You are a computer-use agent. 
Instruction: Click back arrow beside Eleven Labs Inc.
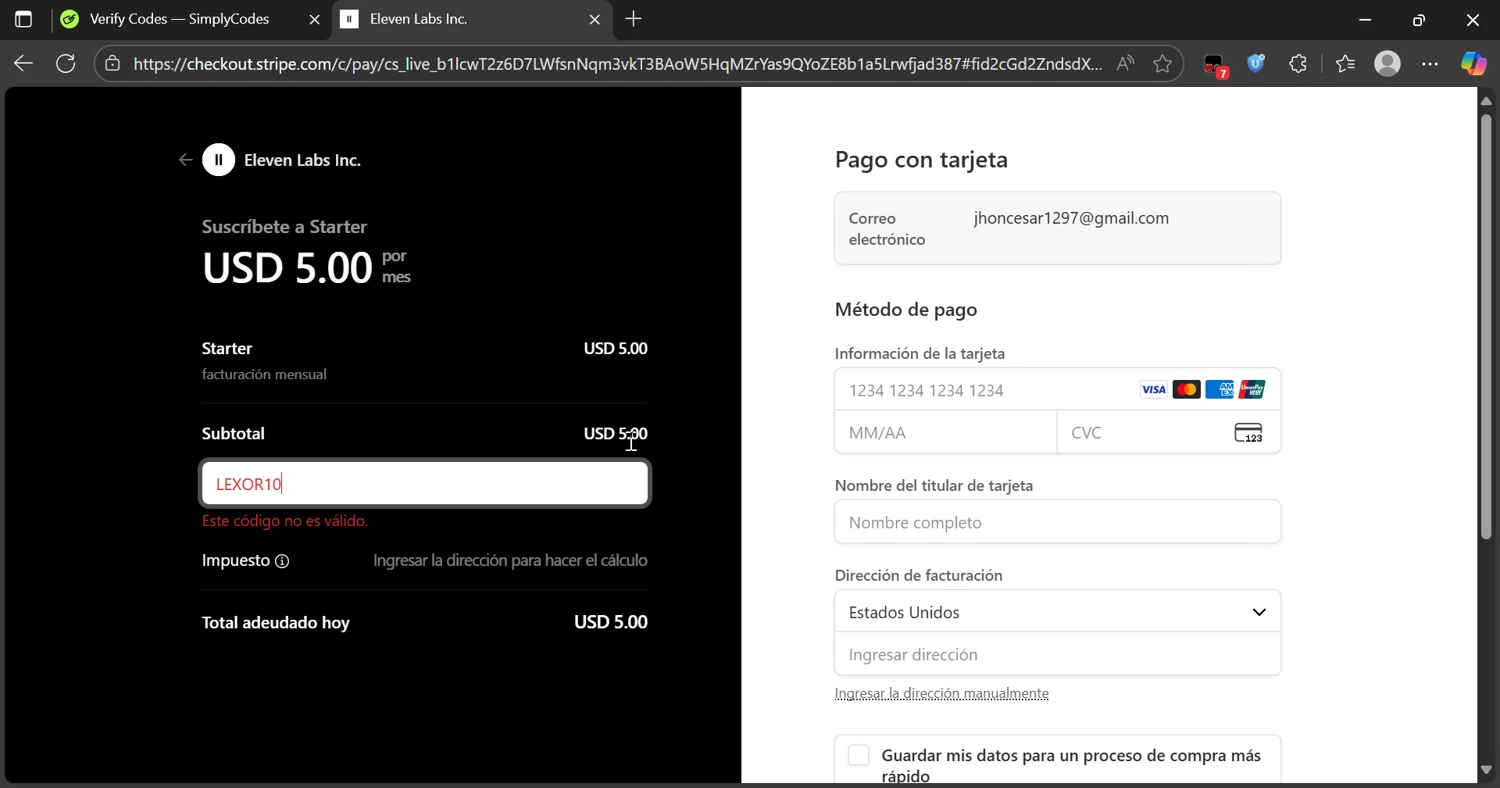(x=185, y=160)
